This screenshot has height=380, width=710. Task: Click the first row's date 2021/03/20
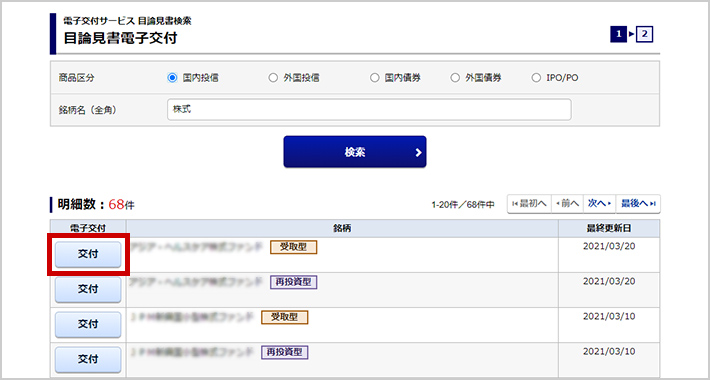(609, 246)
